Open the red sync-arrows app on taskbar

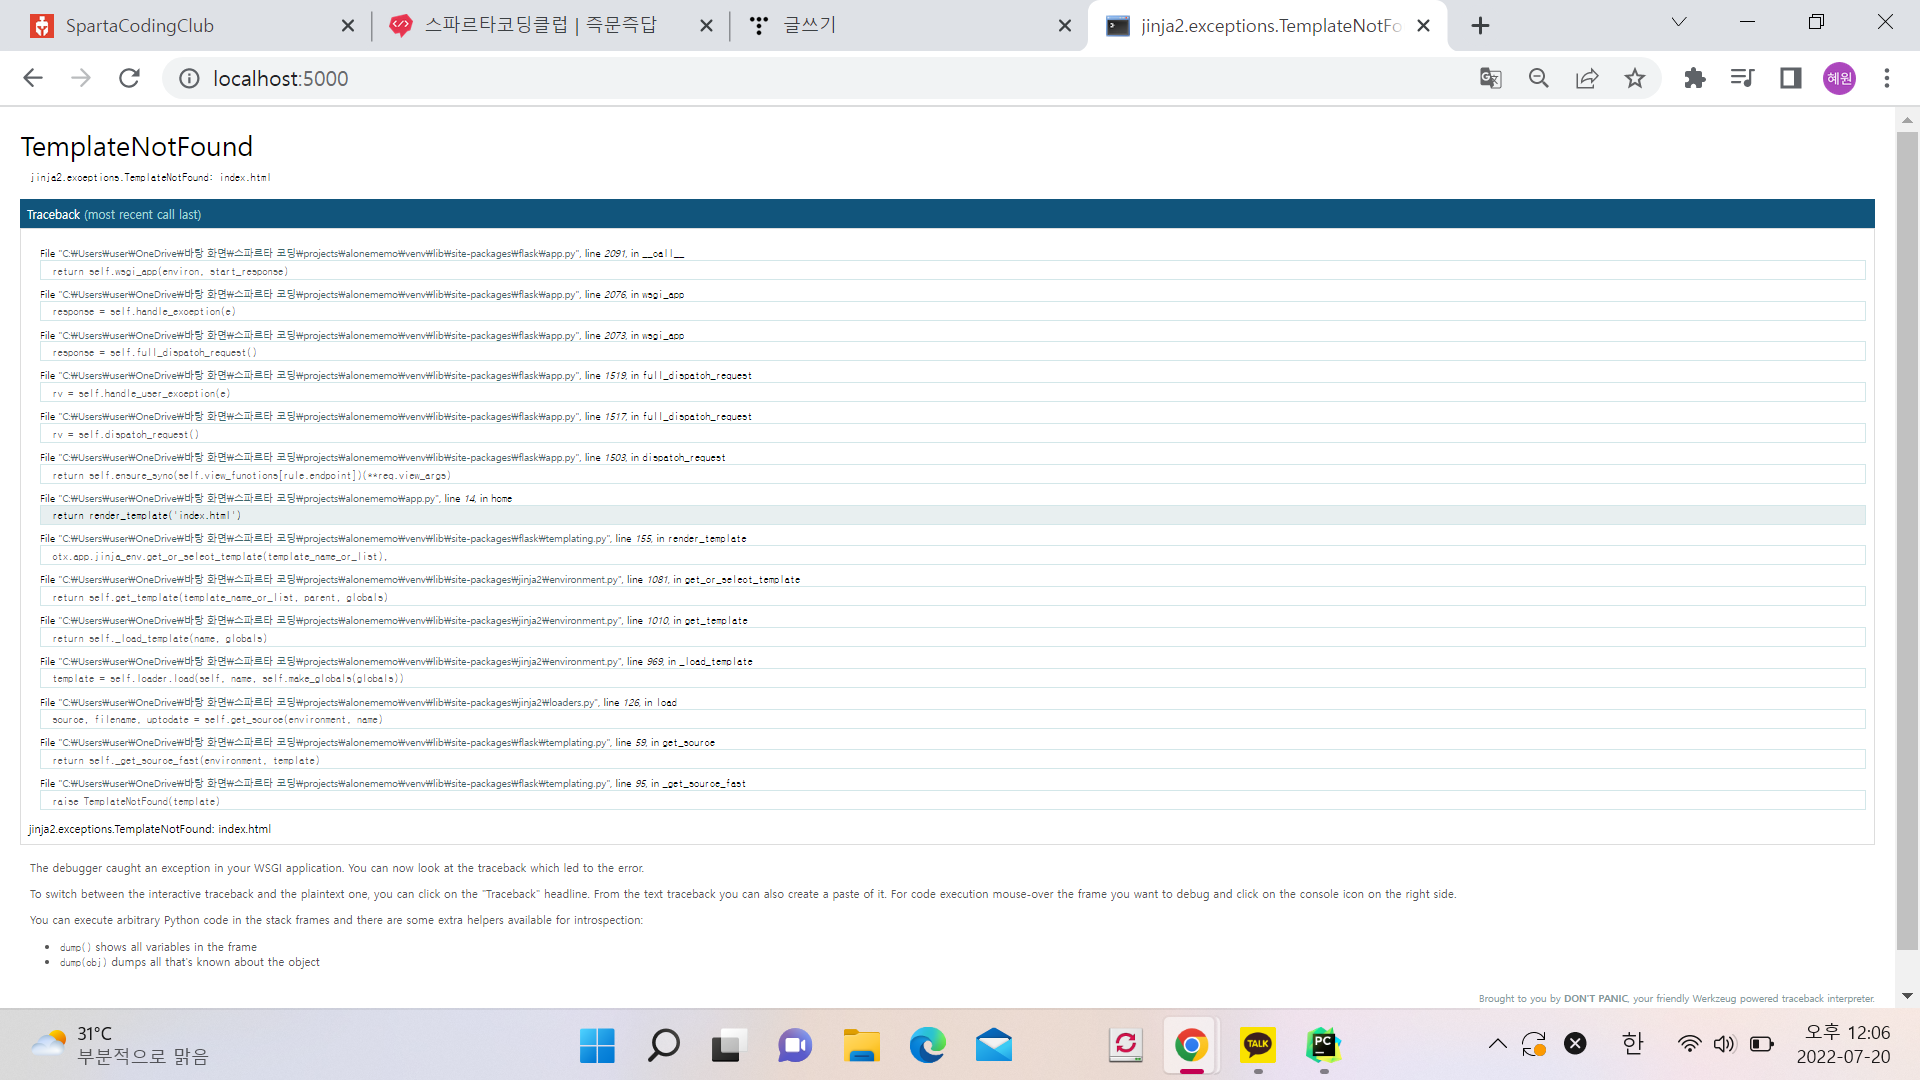[x=1125, y=1046]
